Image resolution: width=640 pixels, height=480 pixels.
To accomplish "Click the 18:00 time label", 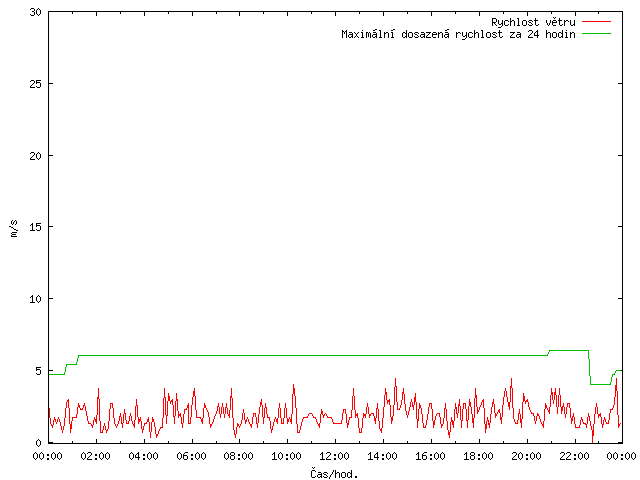I will point(478,456).
